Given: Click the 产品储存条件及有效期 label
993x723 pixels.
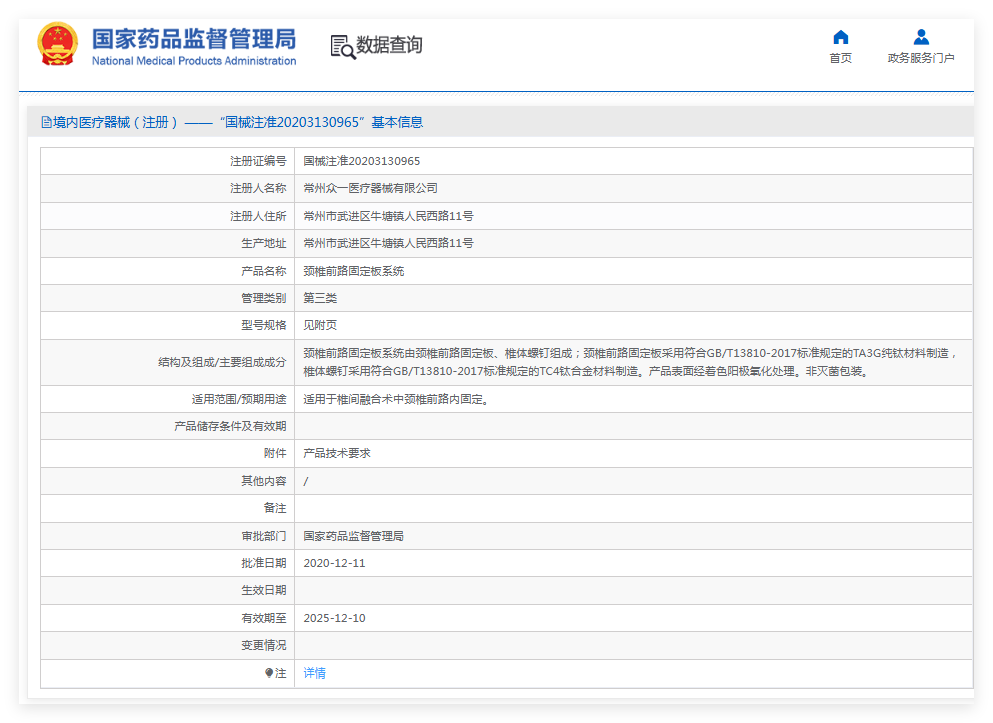Looking at the screenshot, I should 230,427.
